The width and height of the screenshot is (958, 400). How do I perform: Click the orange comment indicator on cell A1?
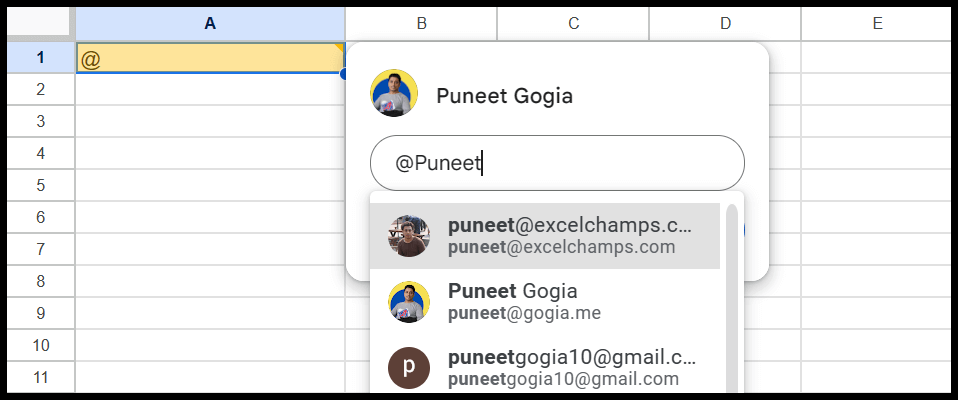tap(339, 47)
